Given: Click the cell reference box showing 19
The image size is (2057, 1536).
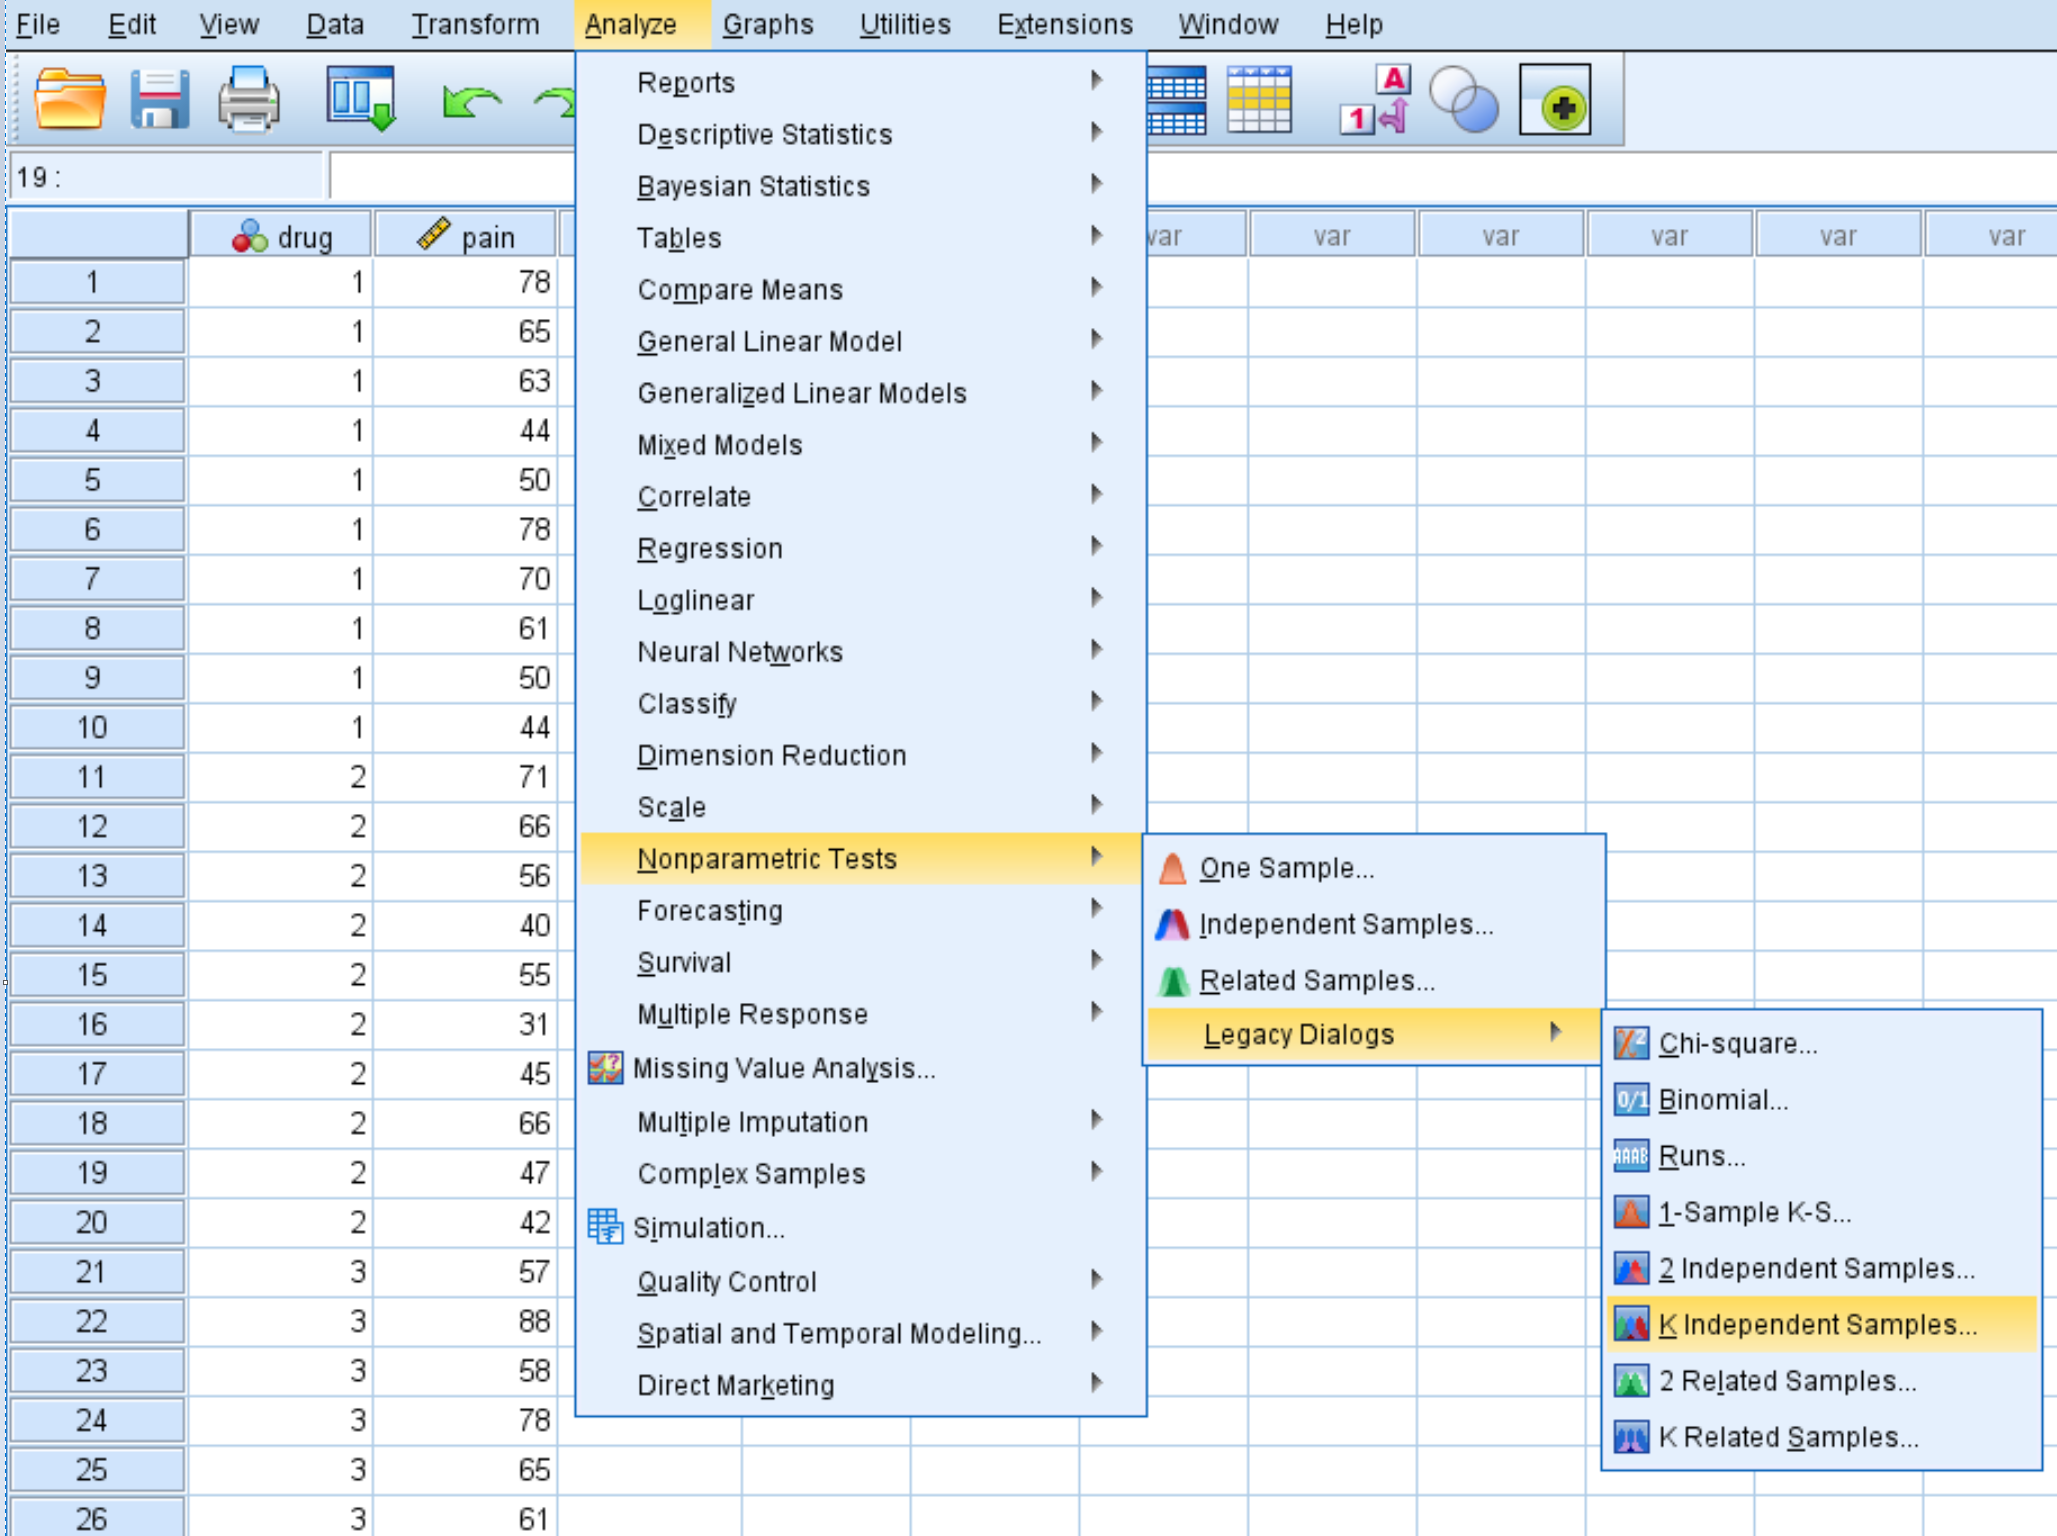Looking at the screenshot, I should tap(165, 177).
